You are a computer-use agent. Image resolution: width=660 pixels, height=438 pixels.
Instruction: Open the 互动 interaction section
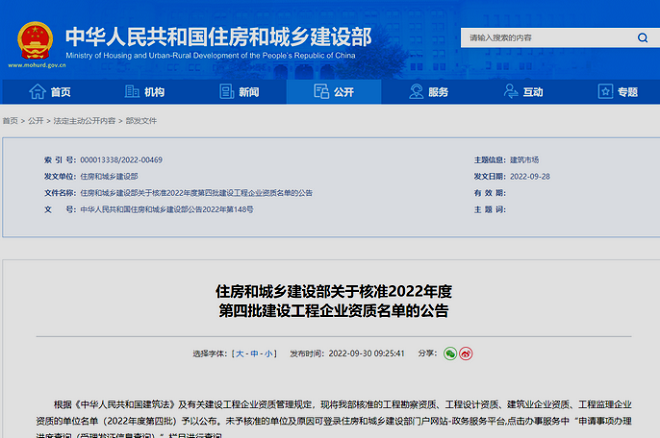[x=522, y=92]
